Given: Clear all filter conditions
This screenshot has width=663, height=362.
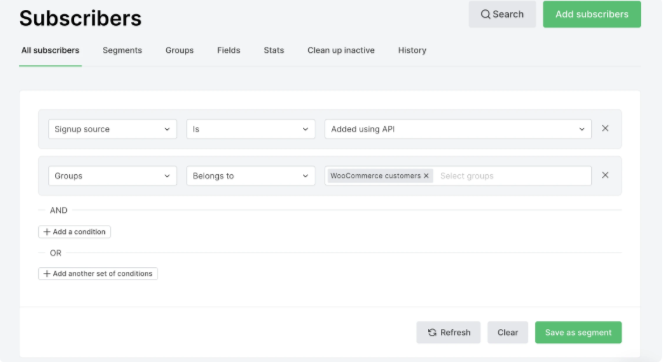Looking at the screenshot, I should (507, 332).
